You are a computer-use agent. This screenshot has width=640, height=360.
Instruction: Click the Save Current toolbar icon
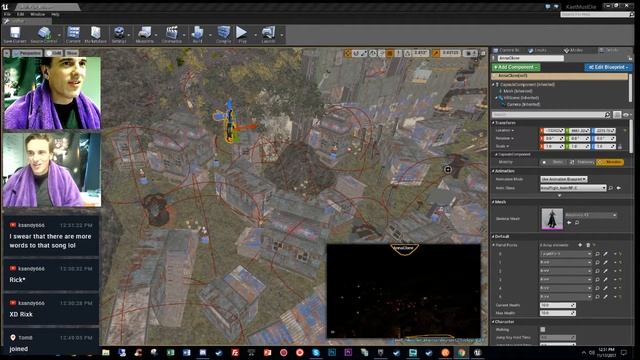[x=15, y=34]
